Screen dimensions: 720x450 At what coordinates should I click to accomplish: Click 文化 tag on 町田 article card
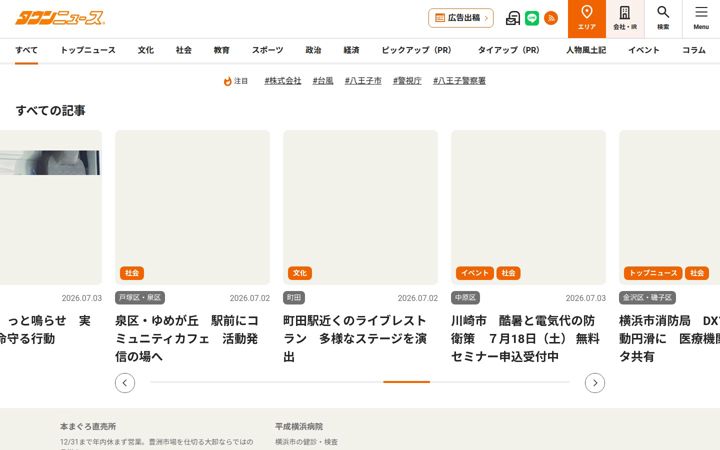(x=300, y=273)
